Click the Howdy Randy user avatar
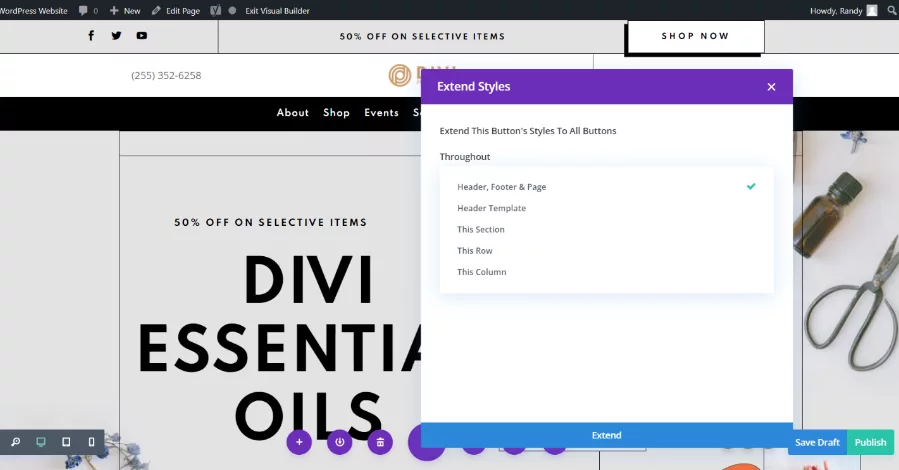 point(871,10)
